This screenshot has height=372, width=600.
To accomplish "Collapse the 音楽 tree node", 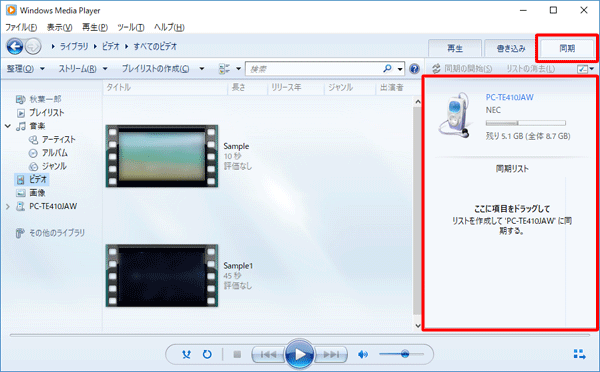I will coord(8,126).
